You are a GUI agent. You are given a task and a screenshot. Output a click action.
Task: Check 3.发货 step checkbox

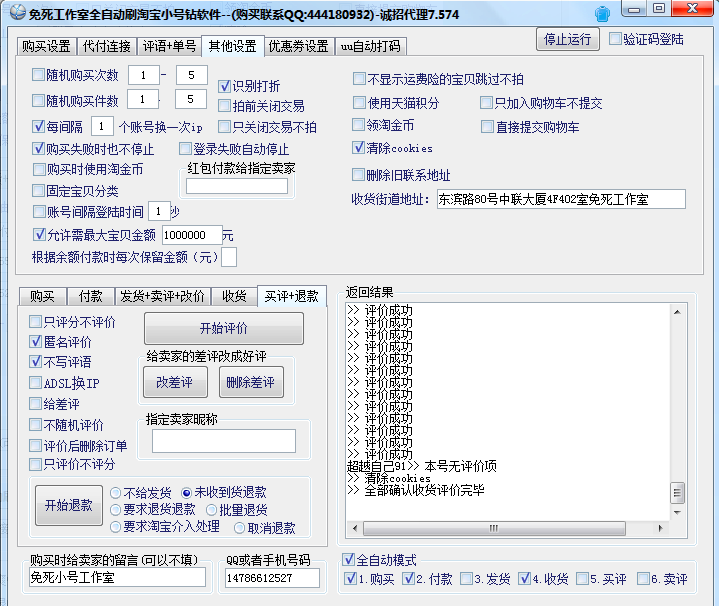[x=466, y=578]
